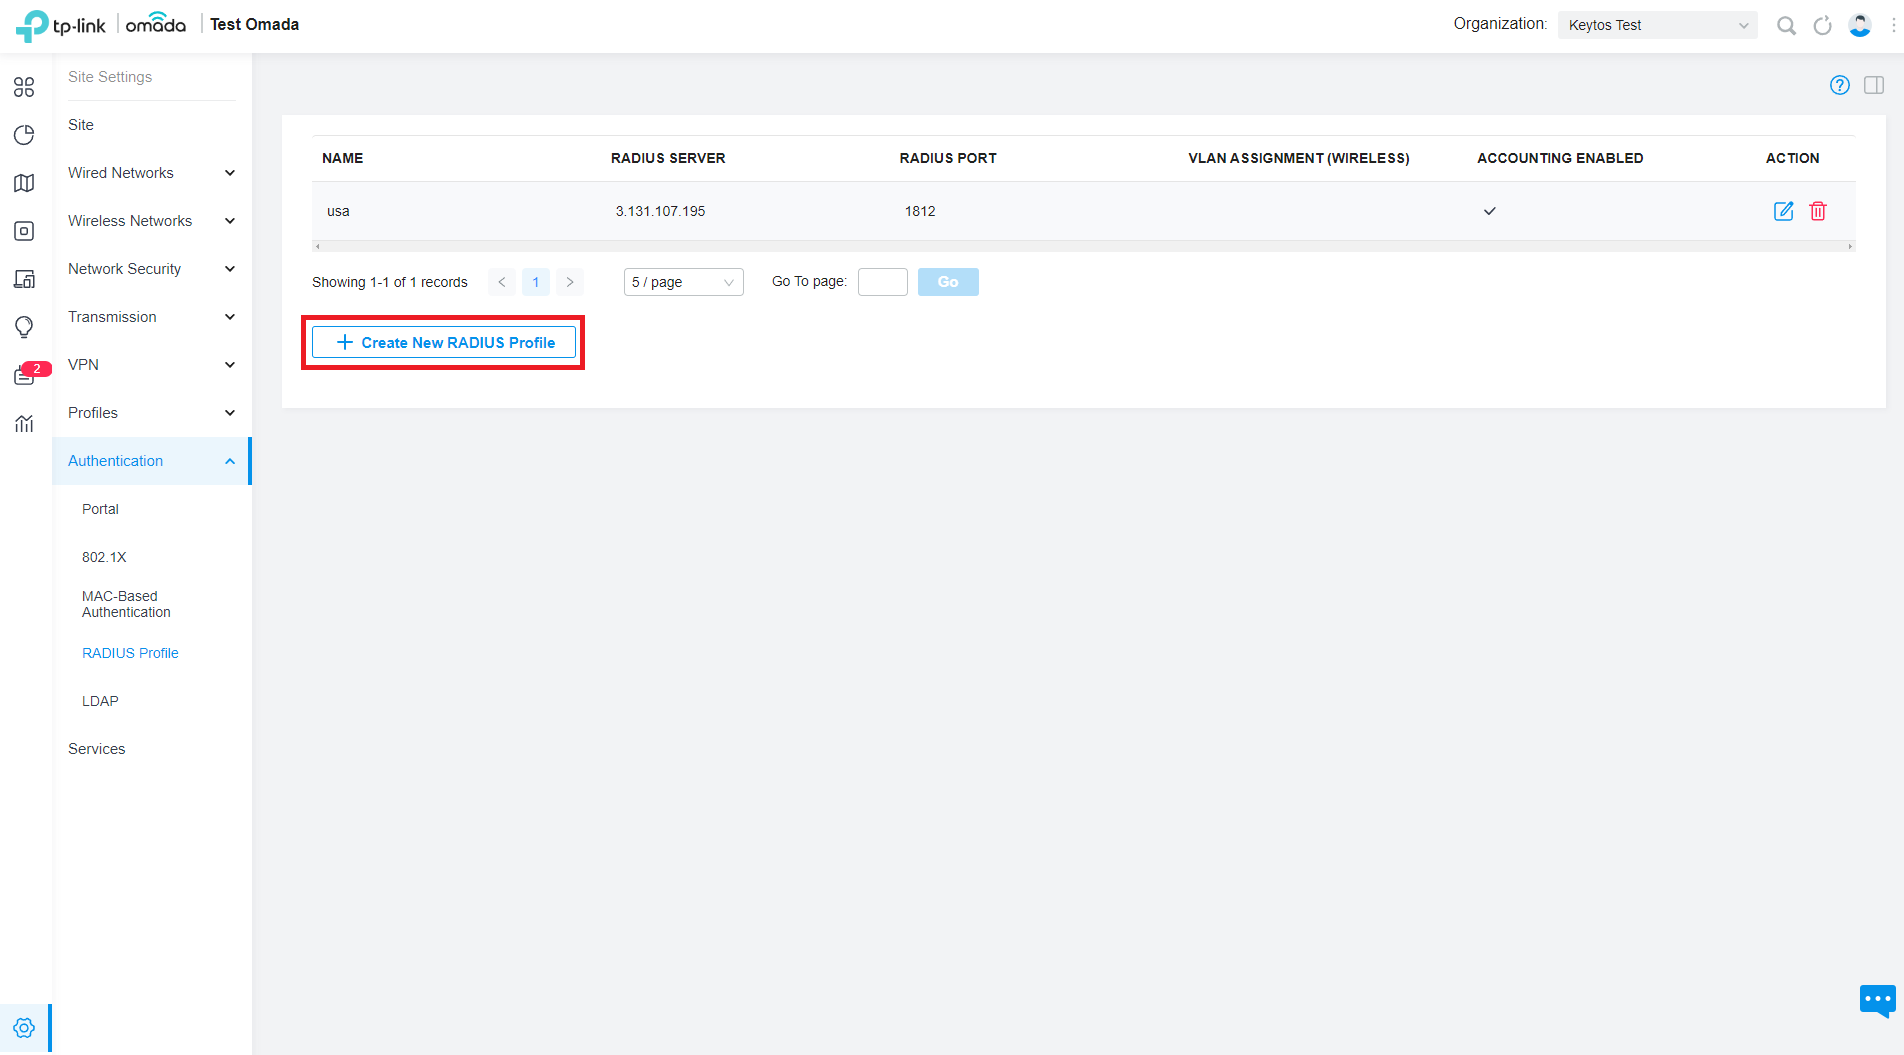Edit the usa RADIUS profile
Image resolution: width=1904 pixels, height=1055 pixels.
1783,211
